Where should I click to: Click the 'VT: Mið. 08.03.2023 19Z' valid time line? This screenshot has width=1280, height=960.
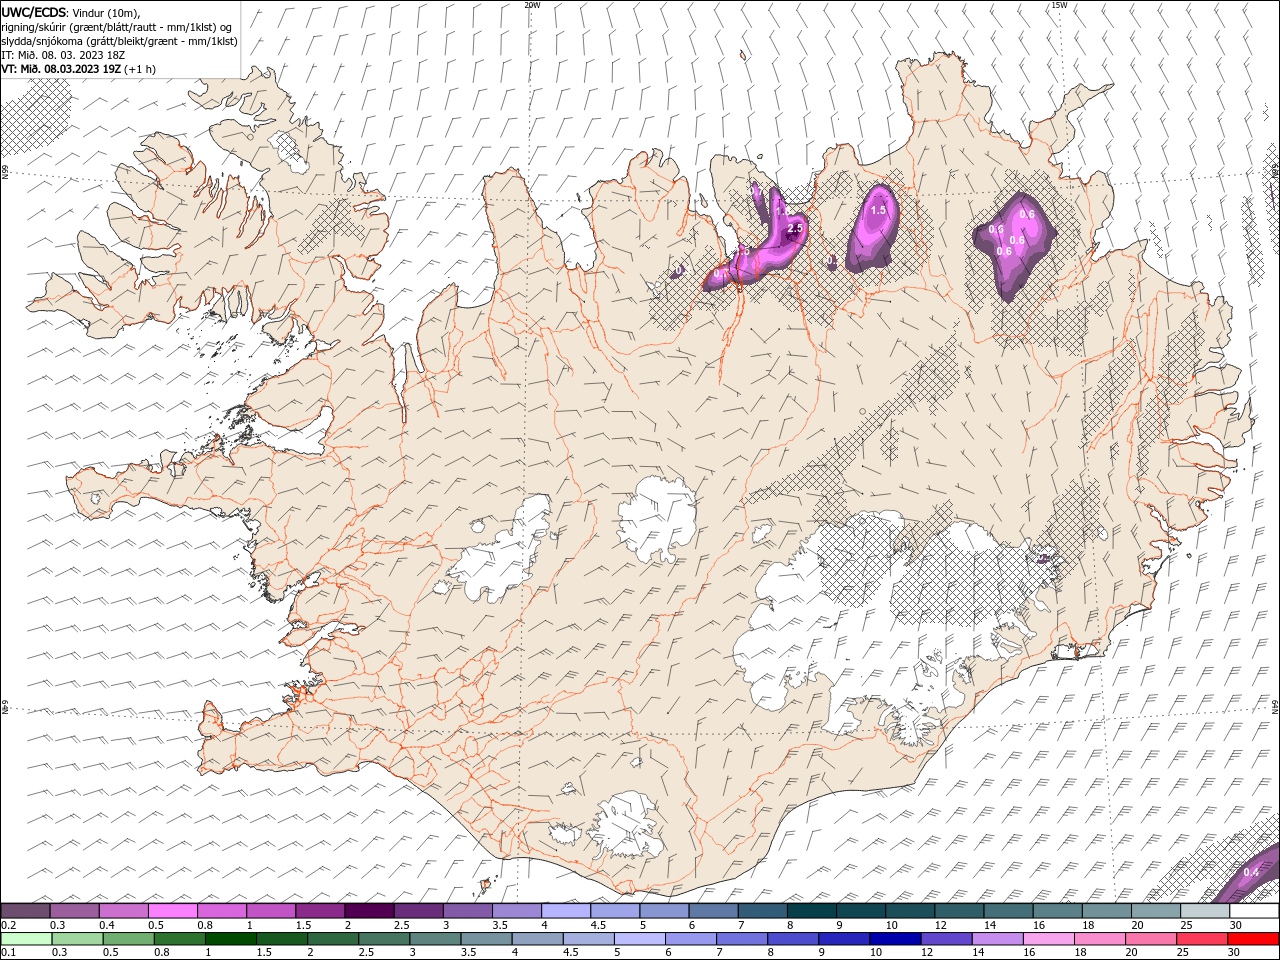[x=78, y=69]
